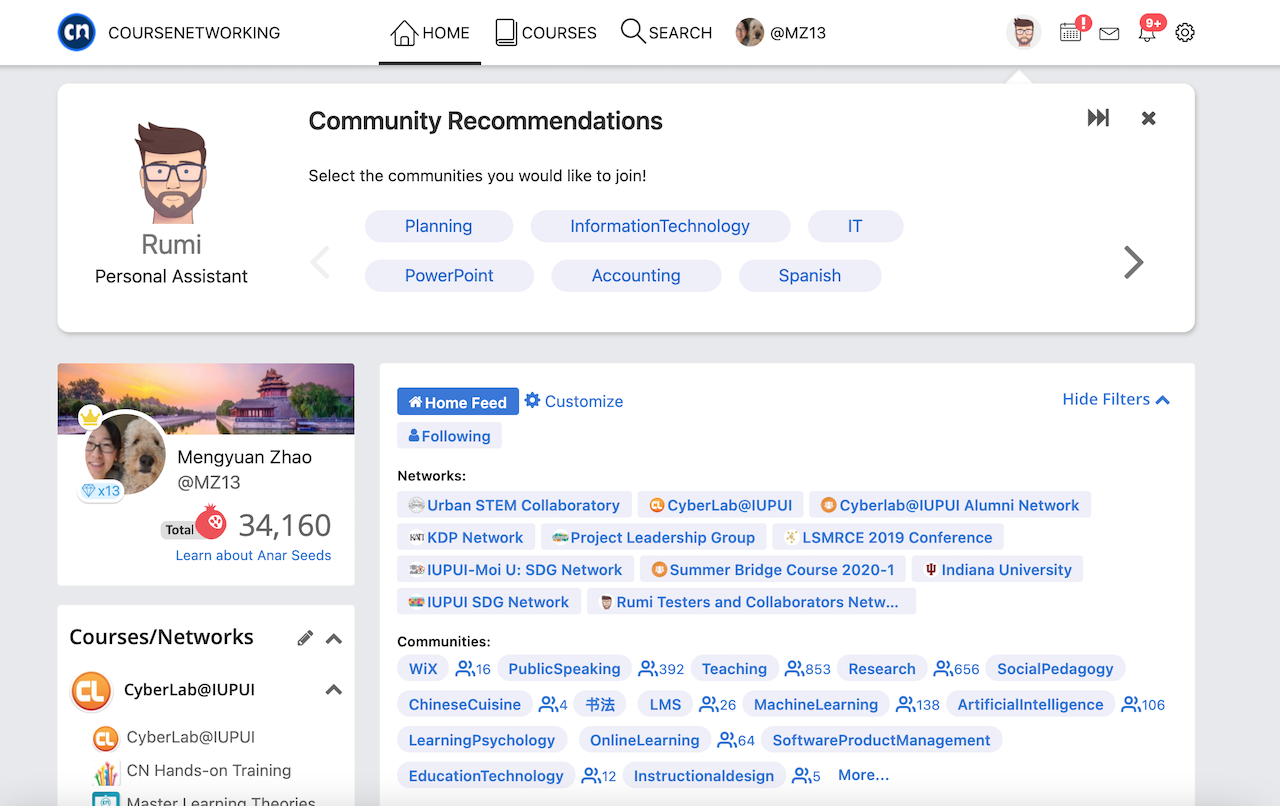
Task: Skip recommendations with the fast-forward icon
Action: tap(1098, 118)
